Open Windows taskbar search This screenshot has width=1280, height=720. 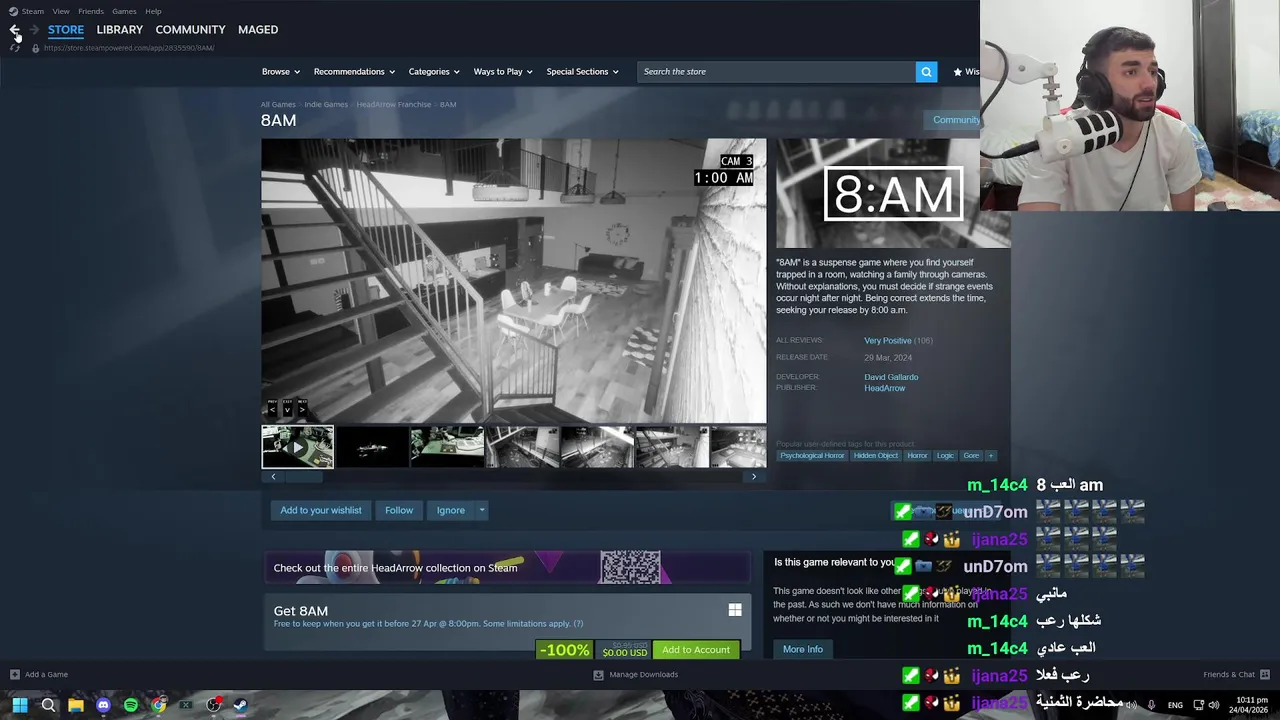48,705
